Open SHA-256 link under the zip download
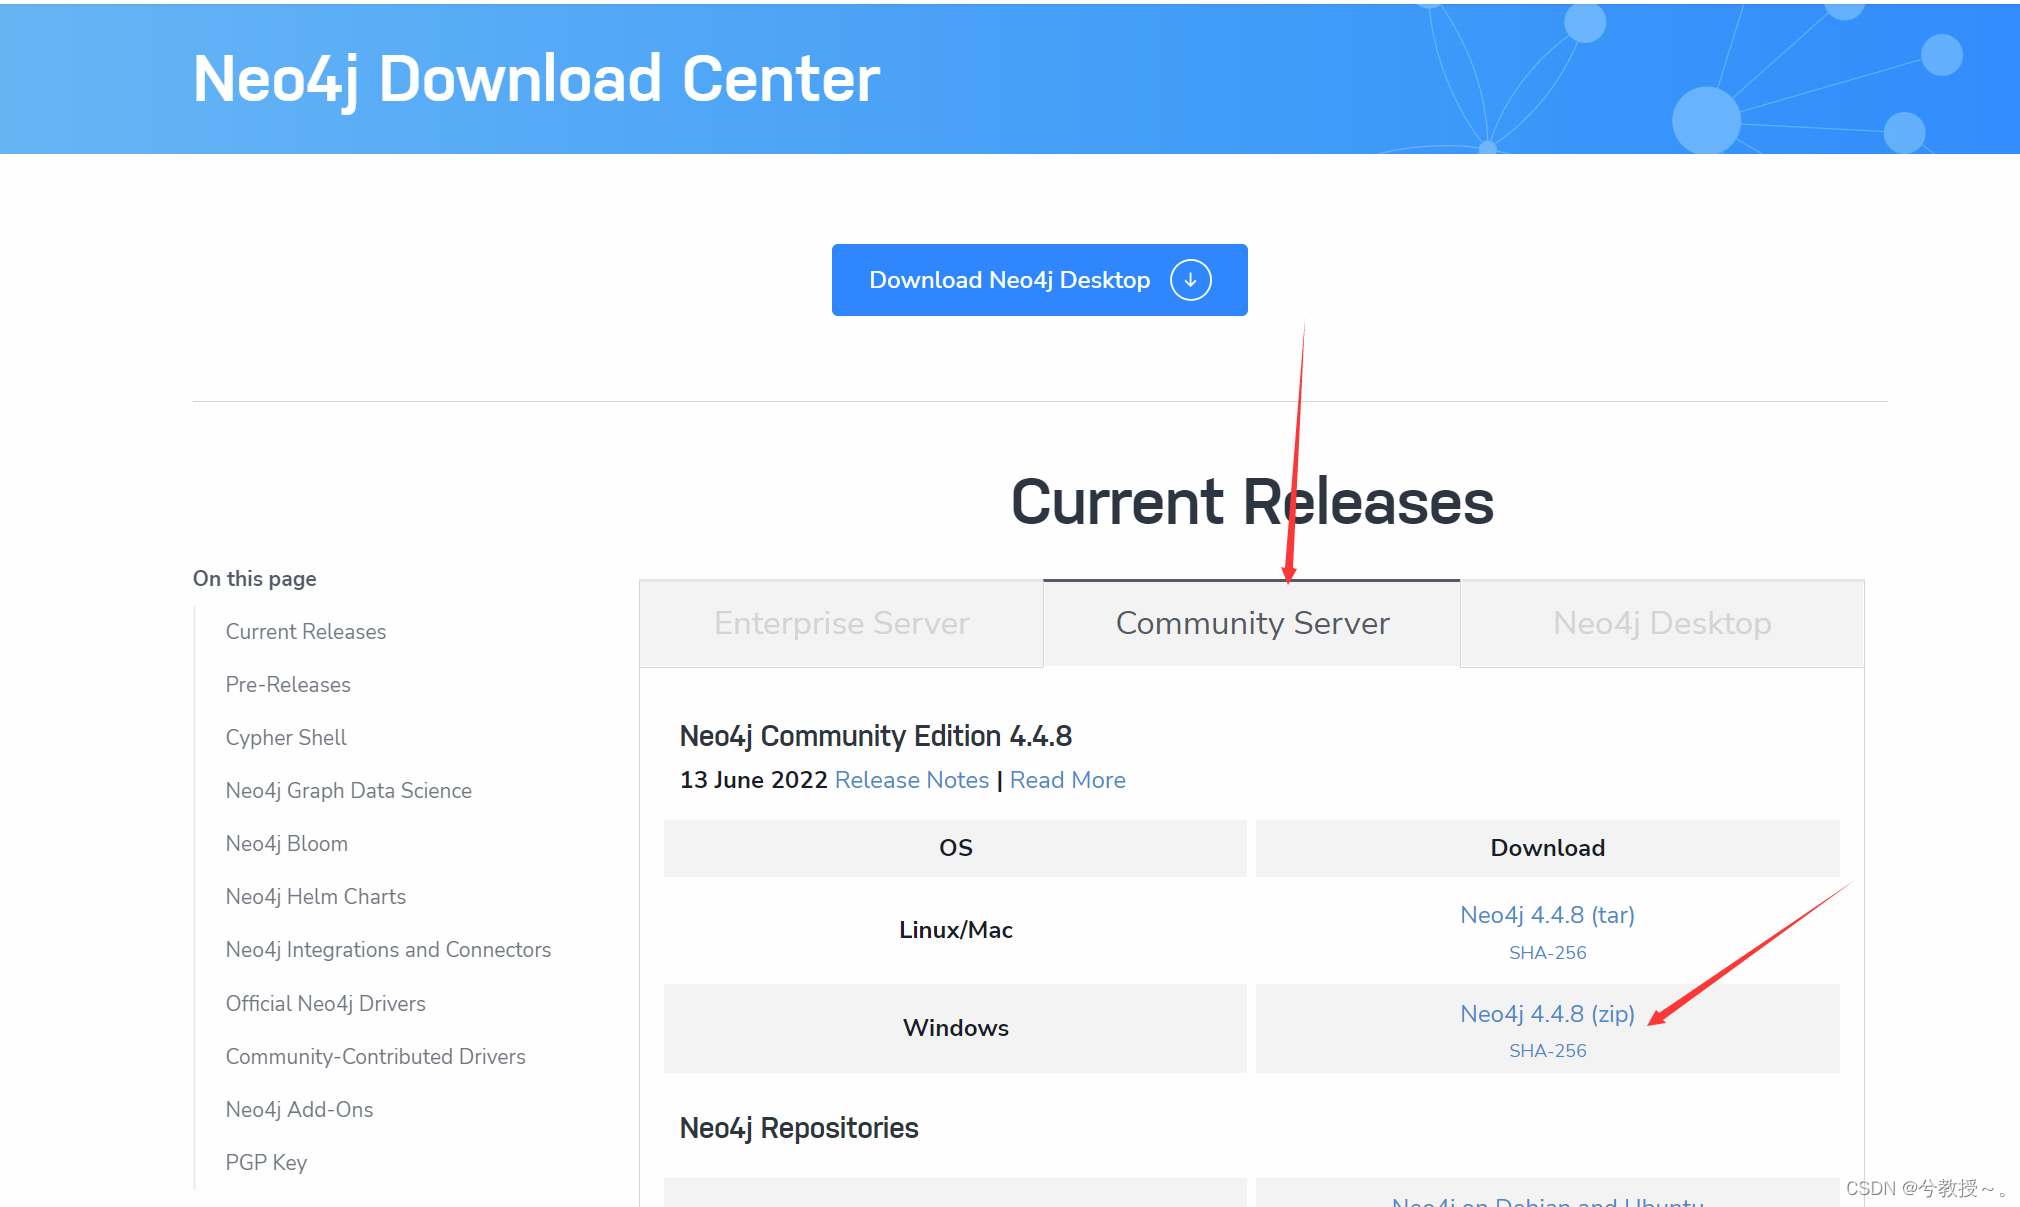The width and height of the screenshot is (2020, 1207). coord(1547,1051)
